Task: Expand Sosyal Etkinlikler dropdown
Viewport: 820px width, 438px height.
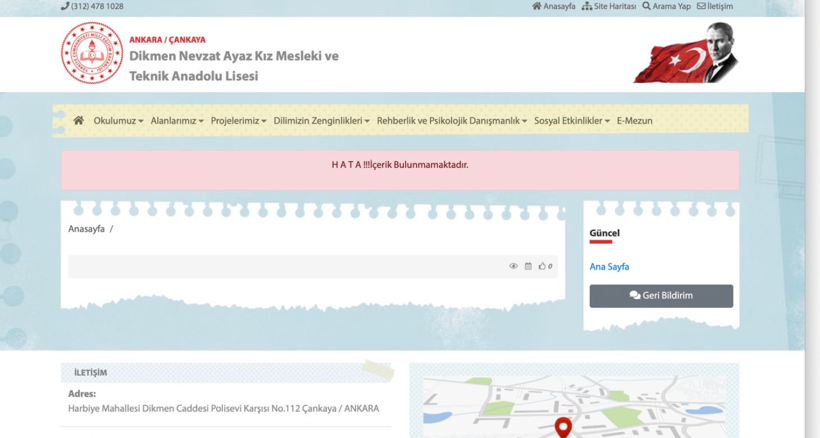Action: [x=571, y=121]
